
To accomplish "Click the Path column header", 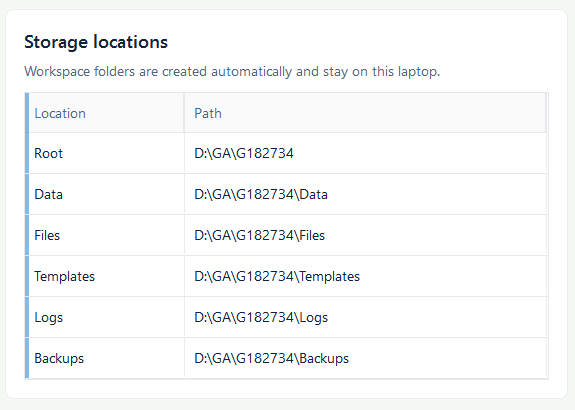I will (x=365, y=113).
